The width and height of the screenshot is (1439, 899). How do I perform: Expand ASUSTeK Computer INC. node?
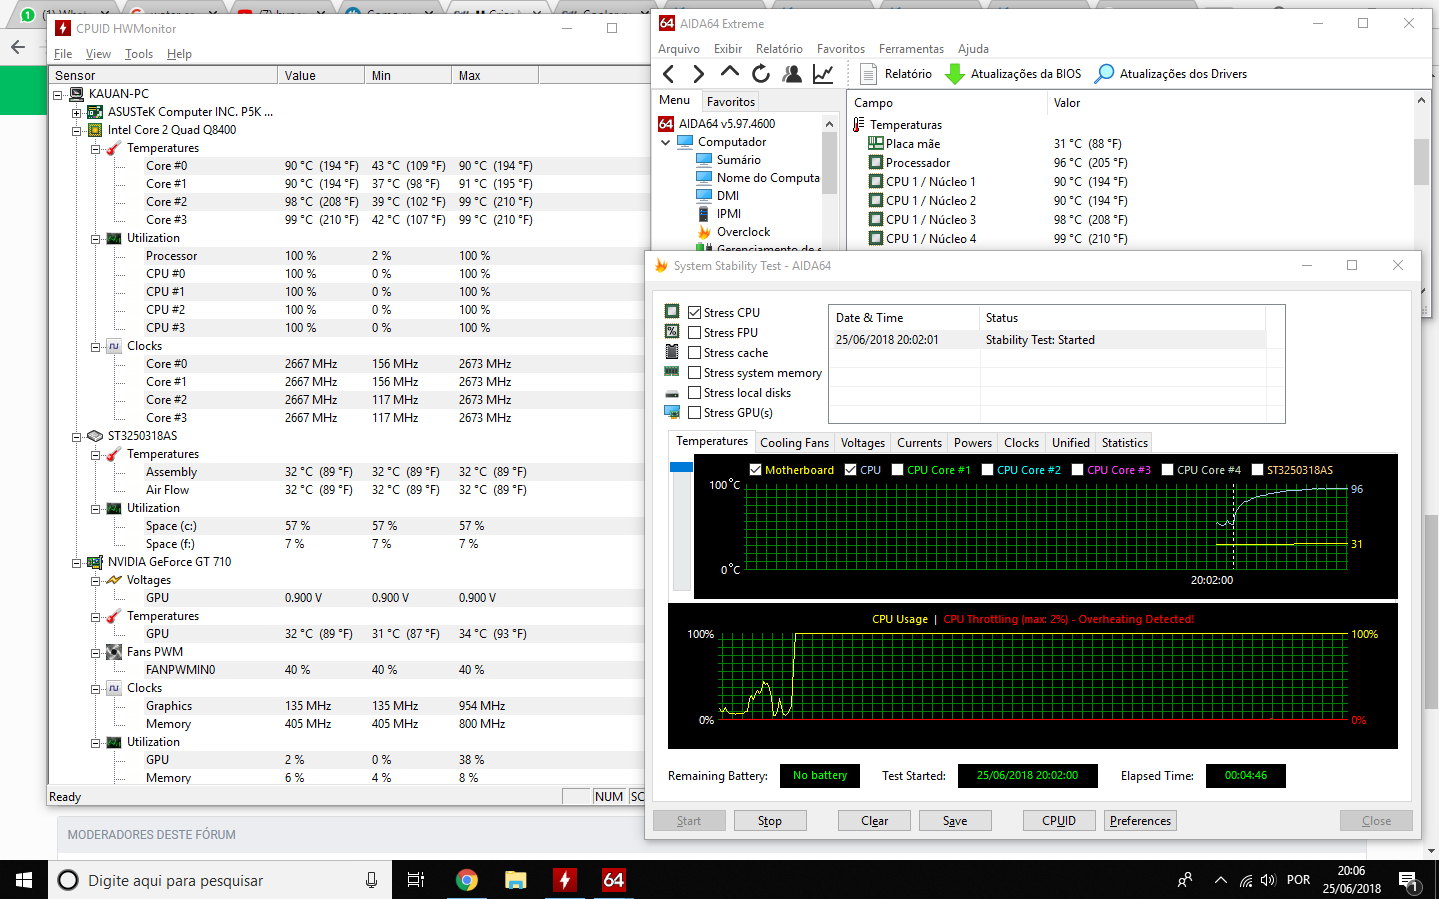point(76,113)
